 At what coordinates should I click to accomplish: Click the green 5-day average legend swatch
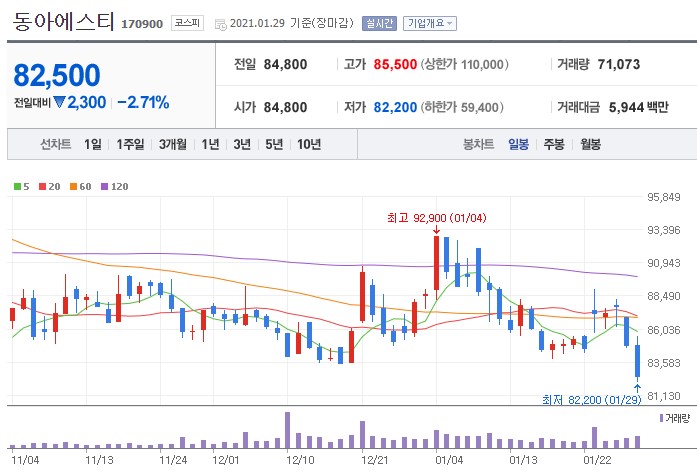17,187
